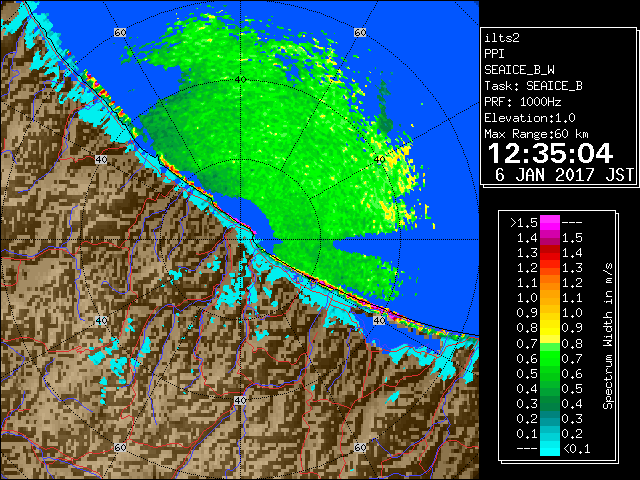Click the 'ilts2' radar site label

coord(502,38)
